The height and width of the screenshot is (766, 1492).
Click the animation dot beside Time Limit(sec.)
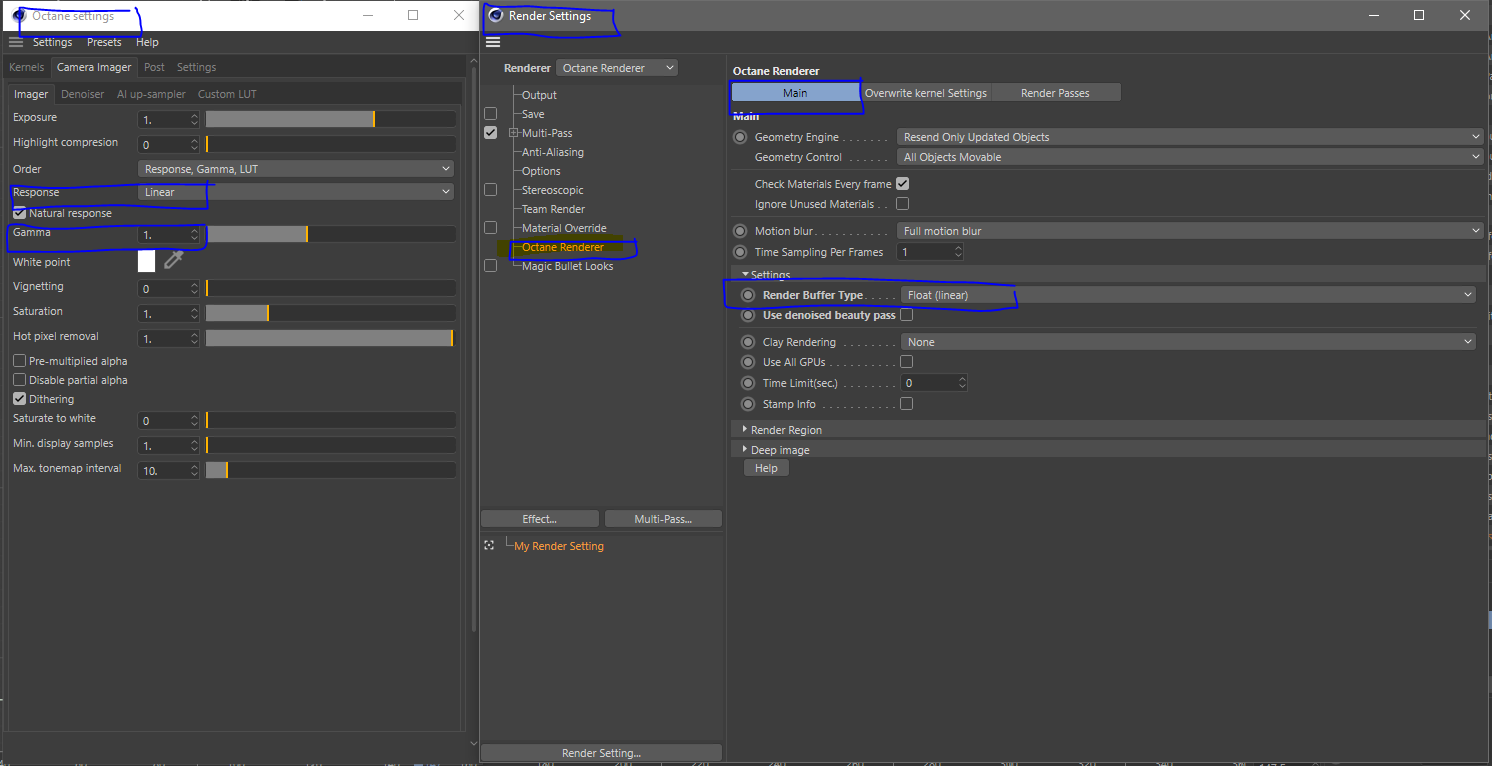748,383
